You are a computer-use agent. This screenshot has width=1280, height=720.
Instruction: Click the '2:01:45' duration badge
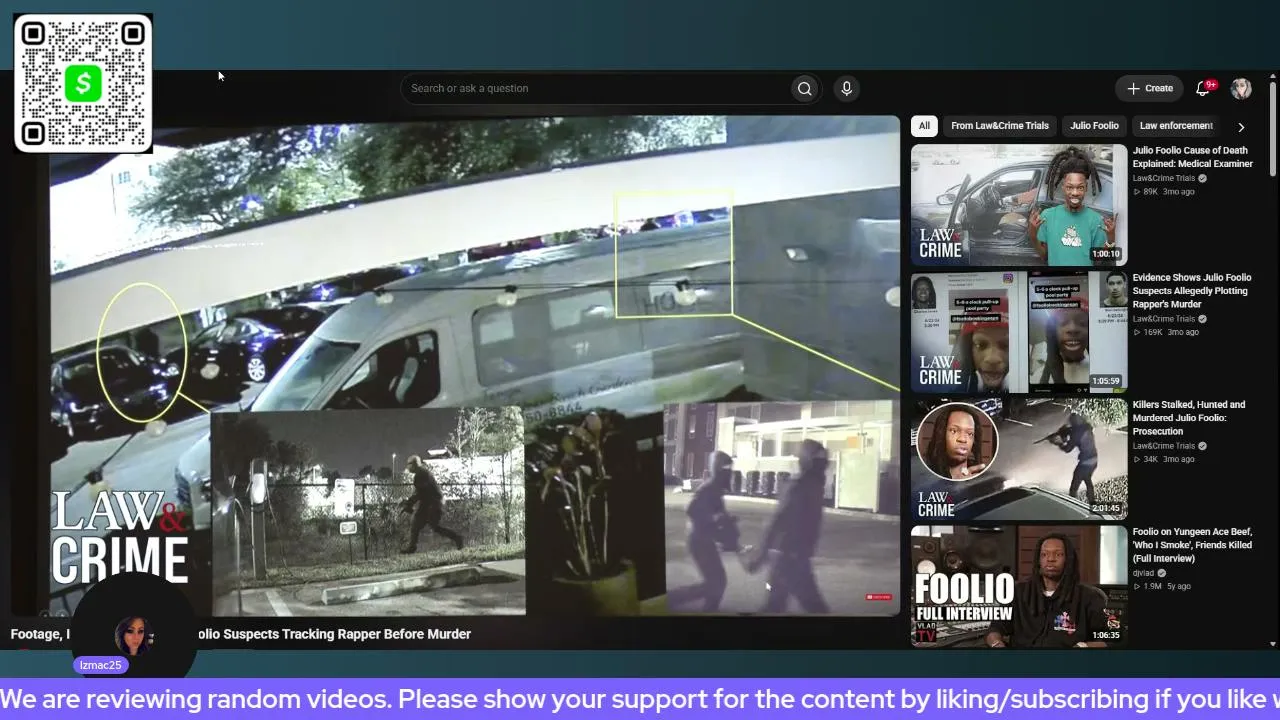click(1106, 508)
